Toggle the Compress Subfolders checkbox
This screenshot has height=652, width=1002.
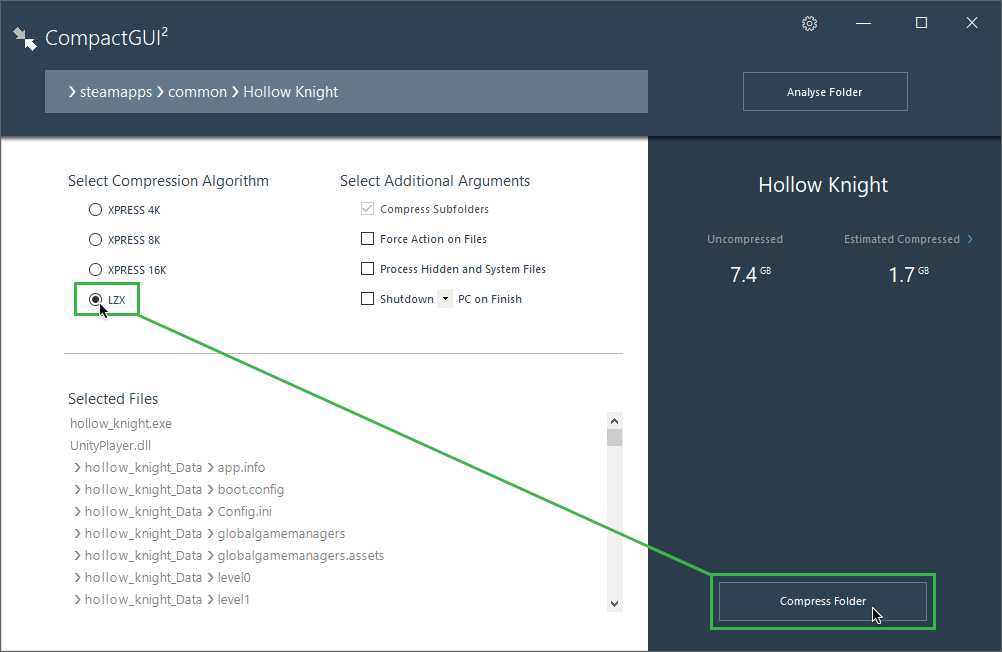click(367, 209)
